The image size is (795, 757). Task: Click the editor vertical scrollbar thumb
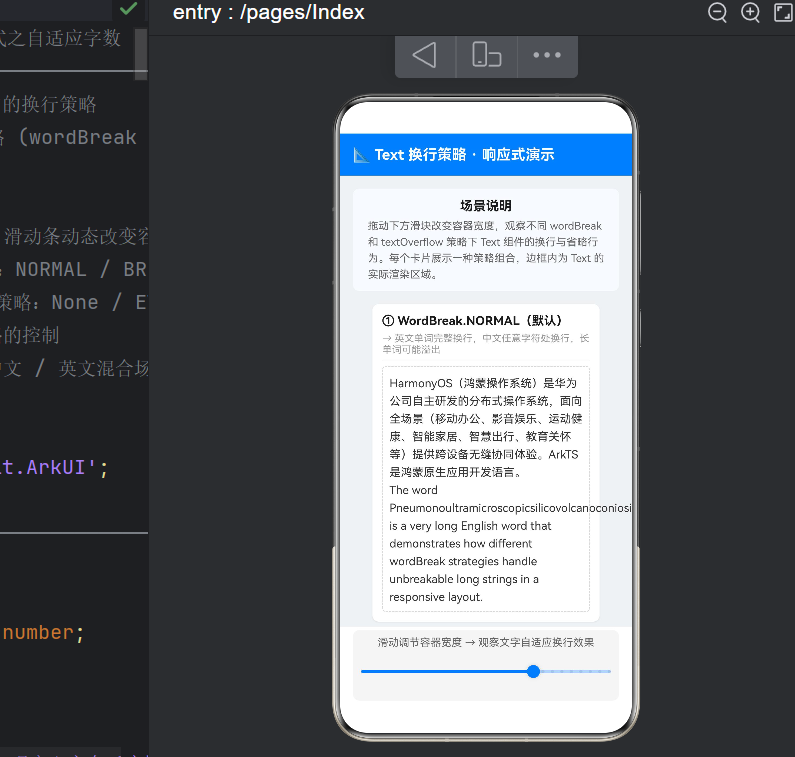coord(141,54)
